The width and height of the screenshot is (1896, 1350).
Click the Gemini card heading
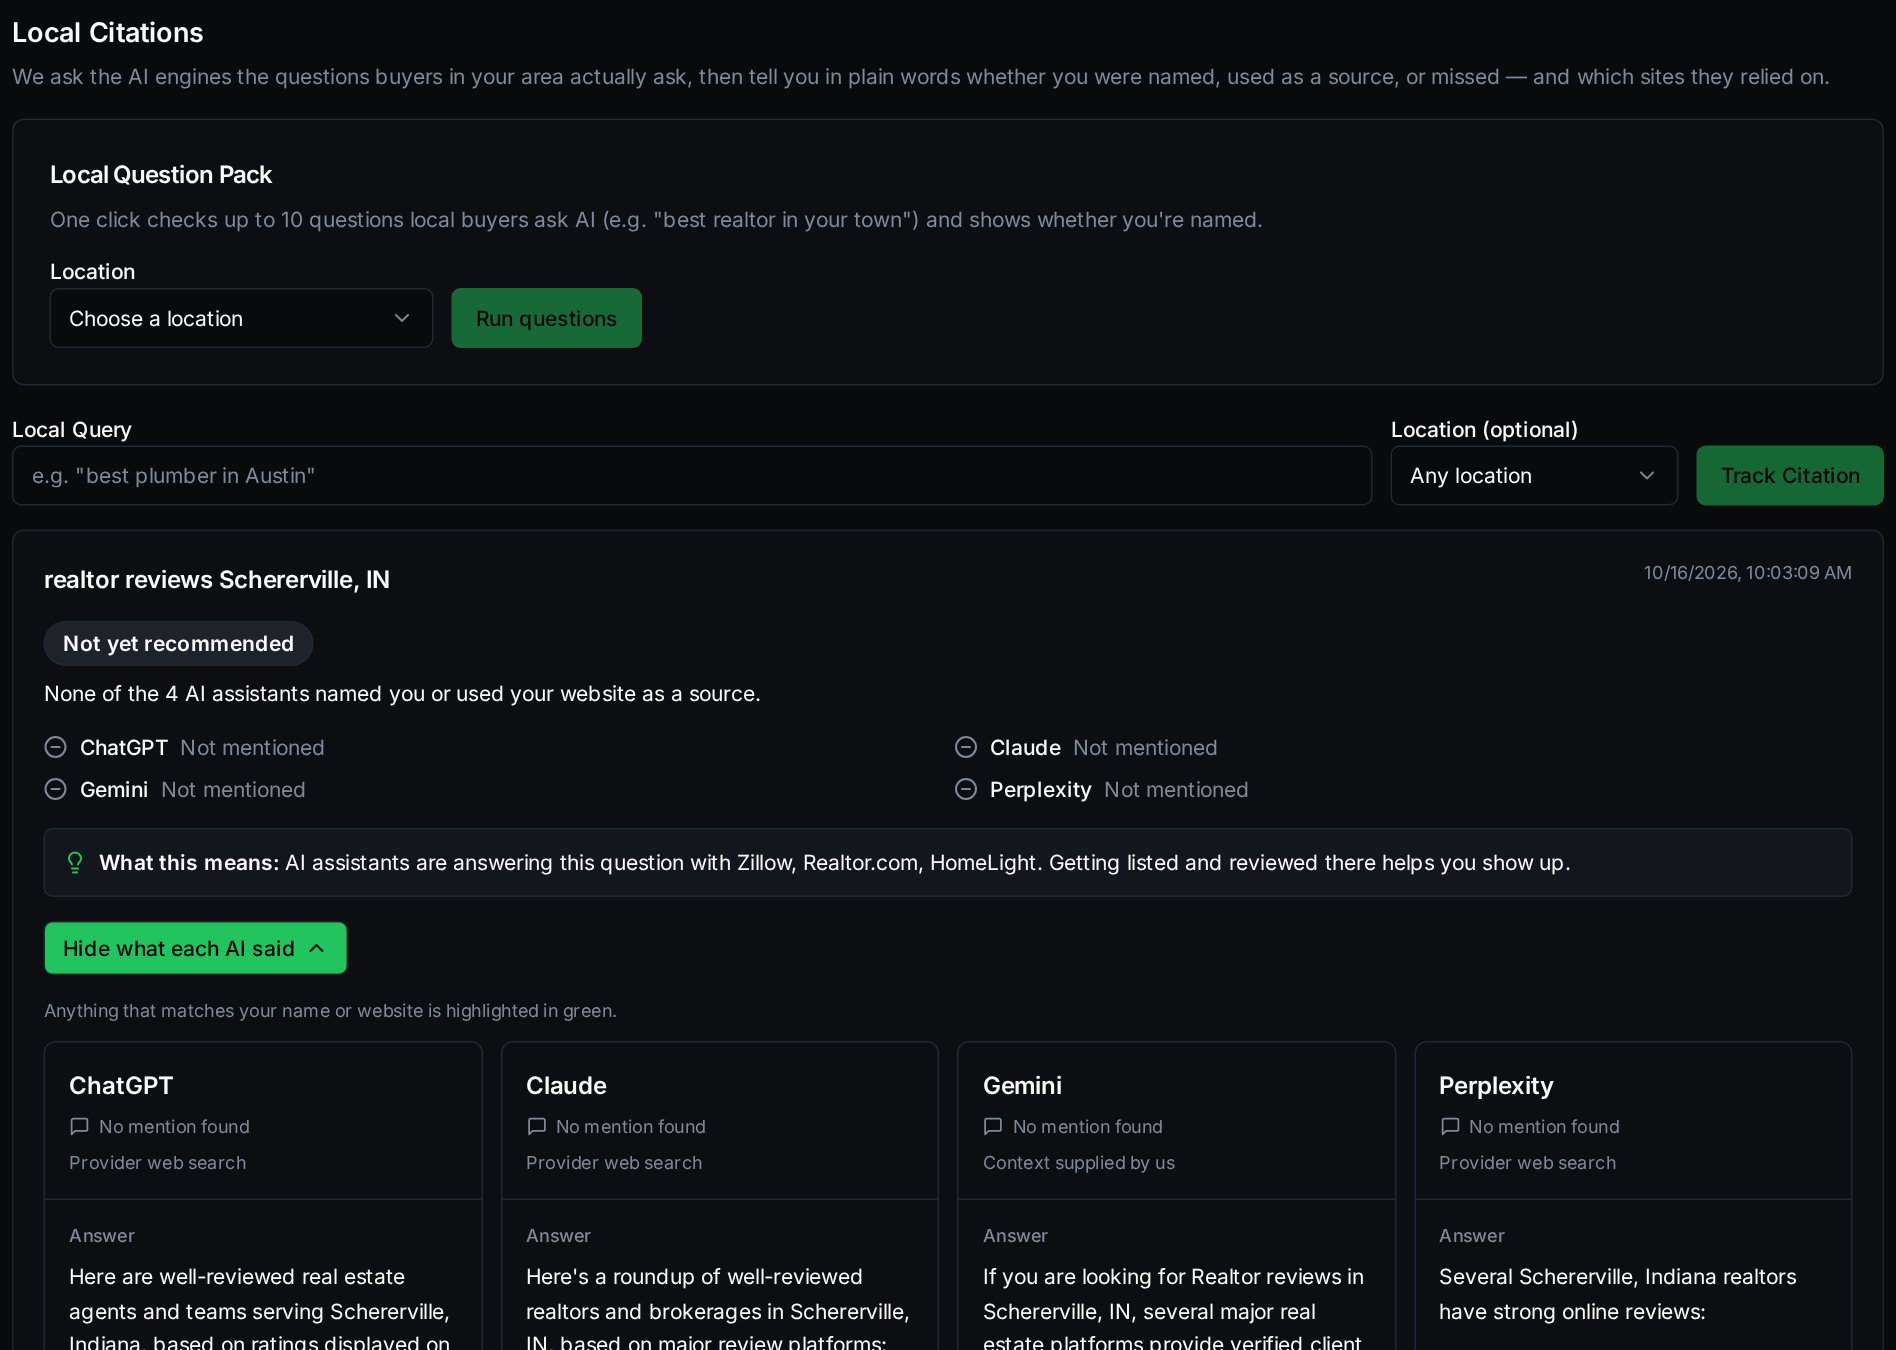click(x=1022, y=1085)
